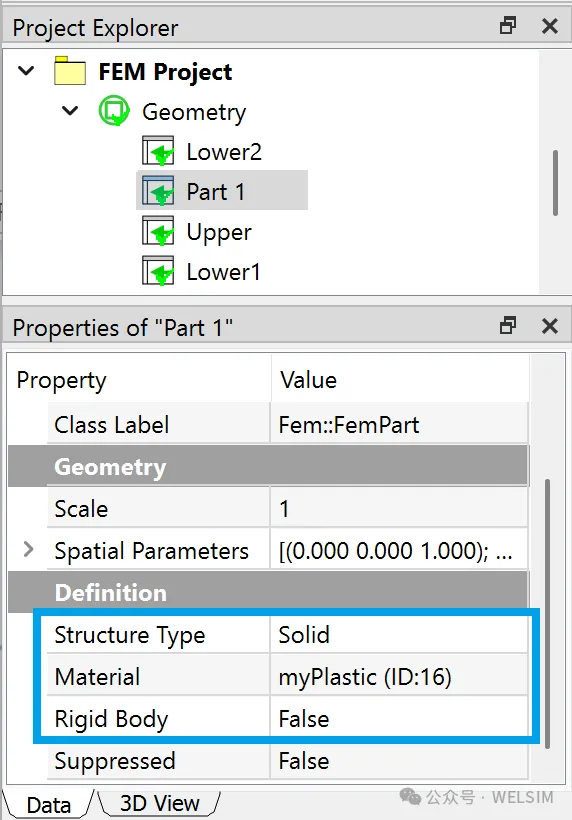
Task: Float the Properties of Part 1 panel
Action: click(508, 325)
